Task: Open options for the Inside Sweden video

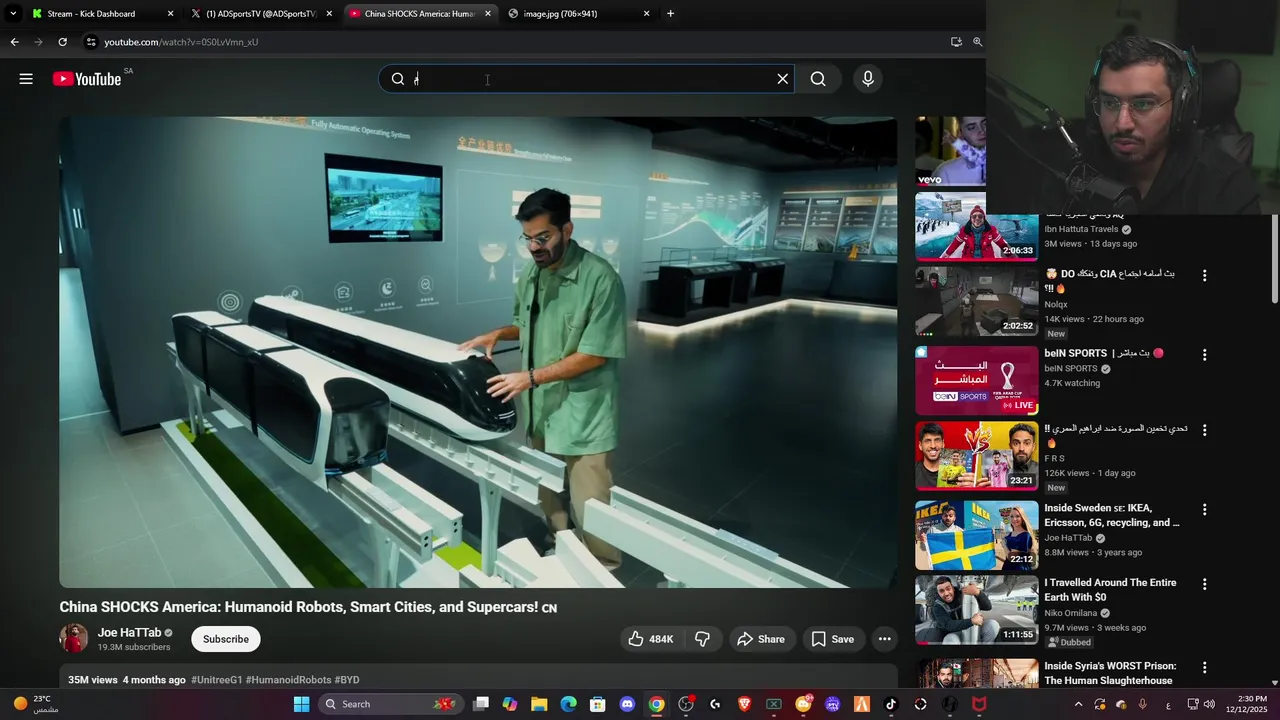Action: pos(1204,509)
